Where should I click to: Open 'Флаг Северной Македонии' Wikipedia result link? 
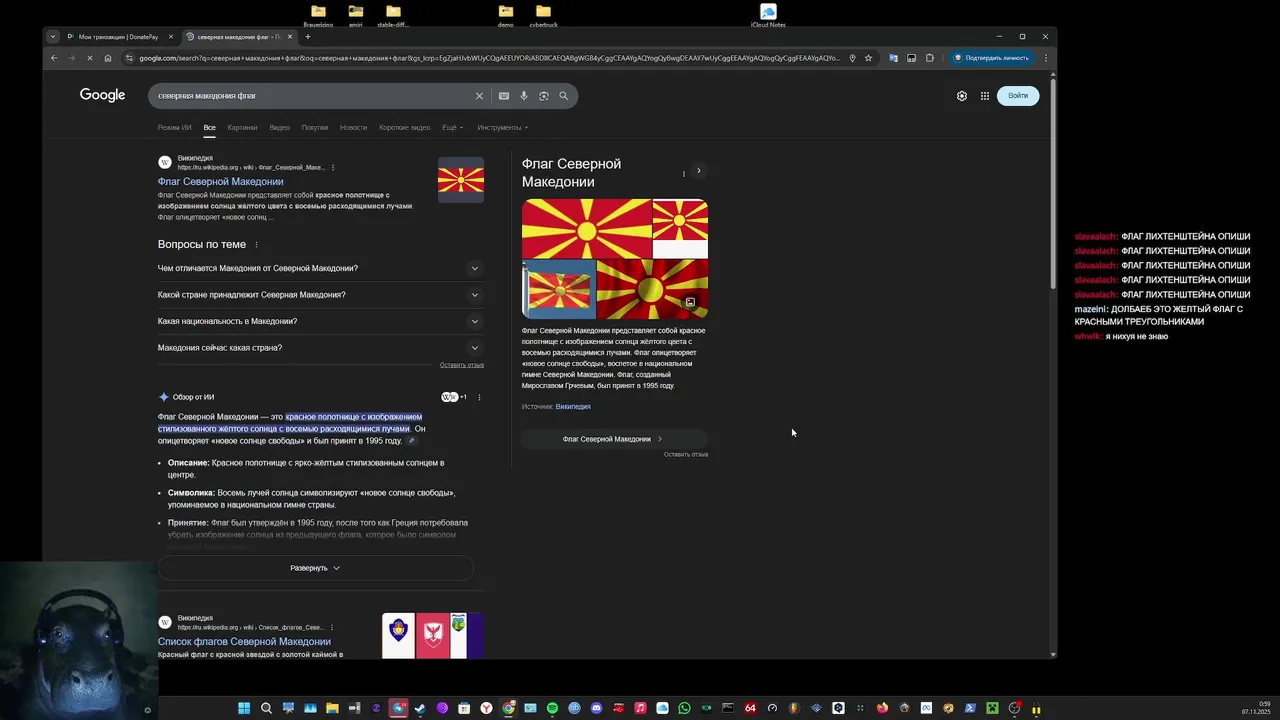tap(220, 182)
